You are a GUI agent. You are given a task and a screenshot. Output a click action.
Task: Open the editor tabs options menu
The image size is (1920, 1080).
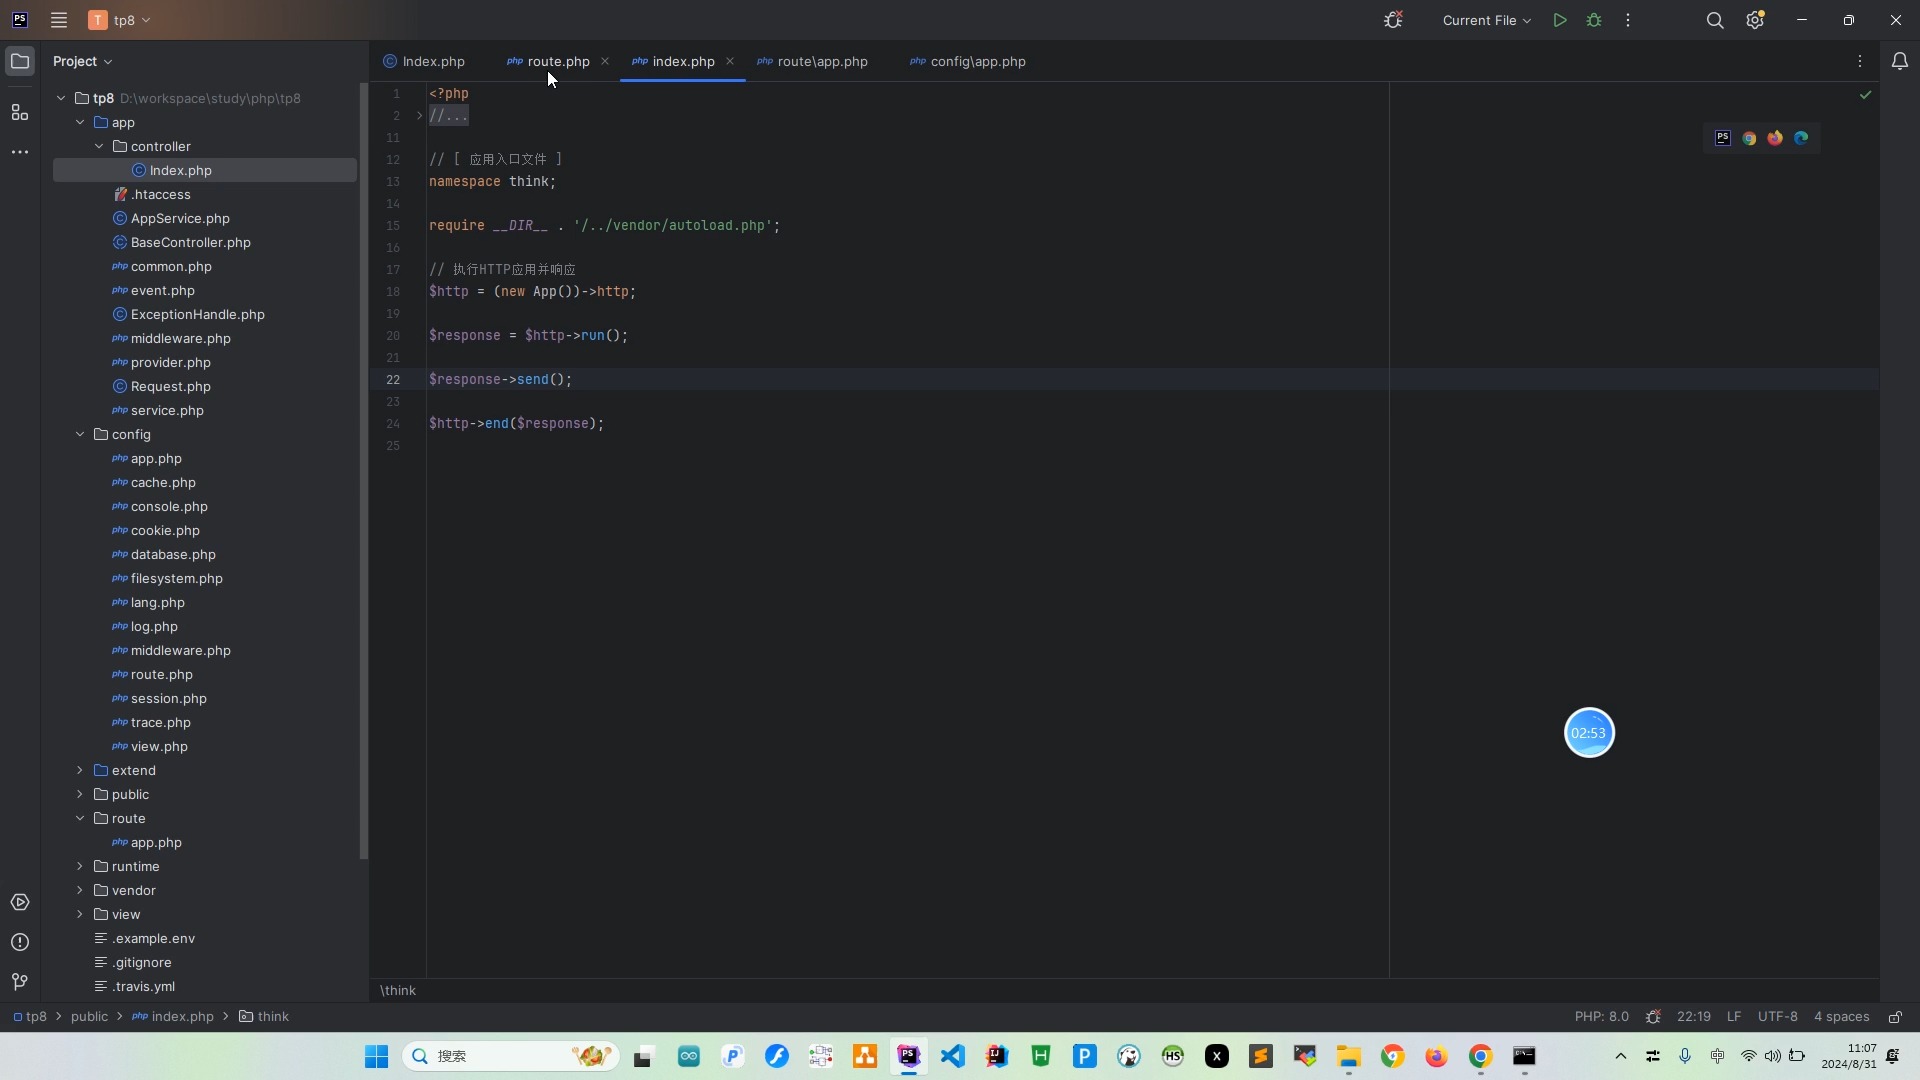point(1860,61)
